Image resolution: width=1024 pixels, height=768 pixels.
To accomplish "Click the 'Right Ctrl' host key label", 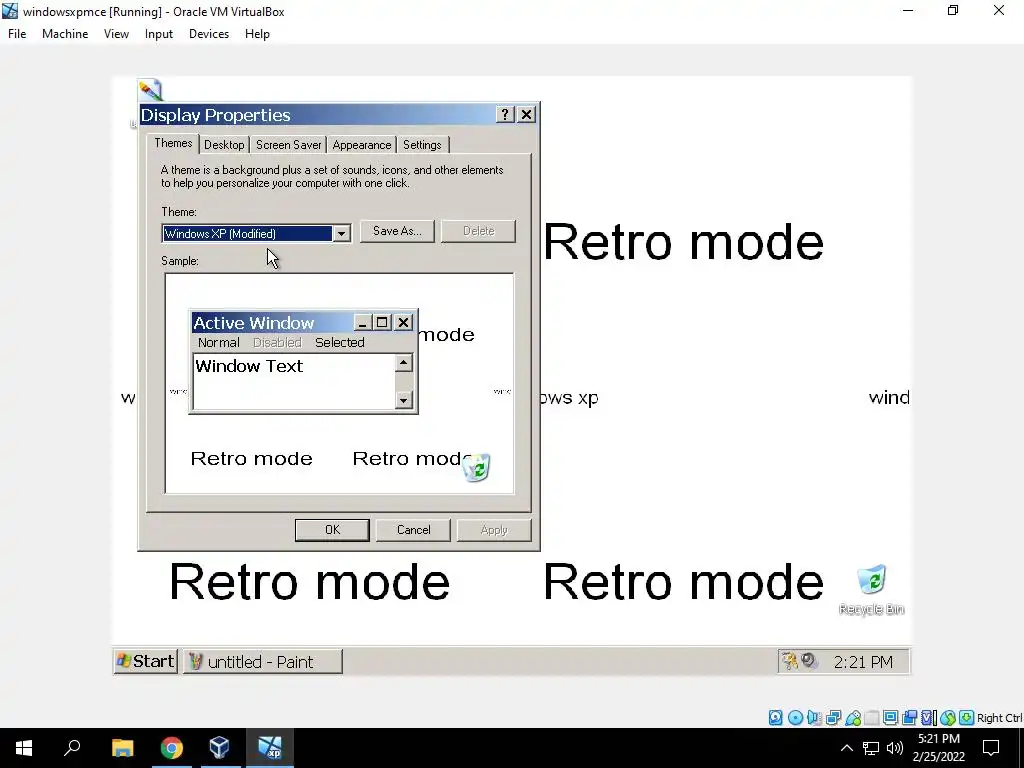I will click(x=999, y=718).
